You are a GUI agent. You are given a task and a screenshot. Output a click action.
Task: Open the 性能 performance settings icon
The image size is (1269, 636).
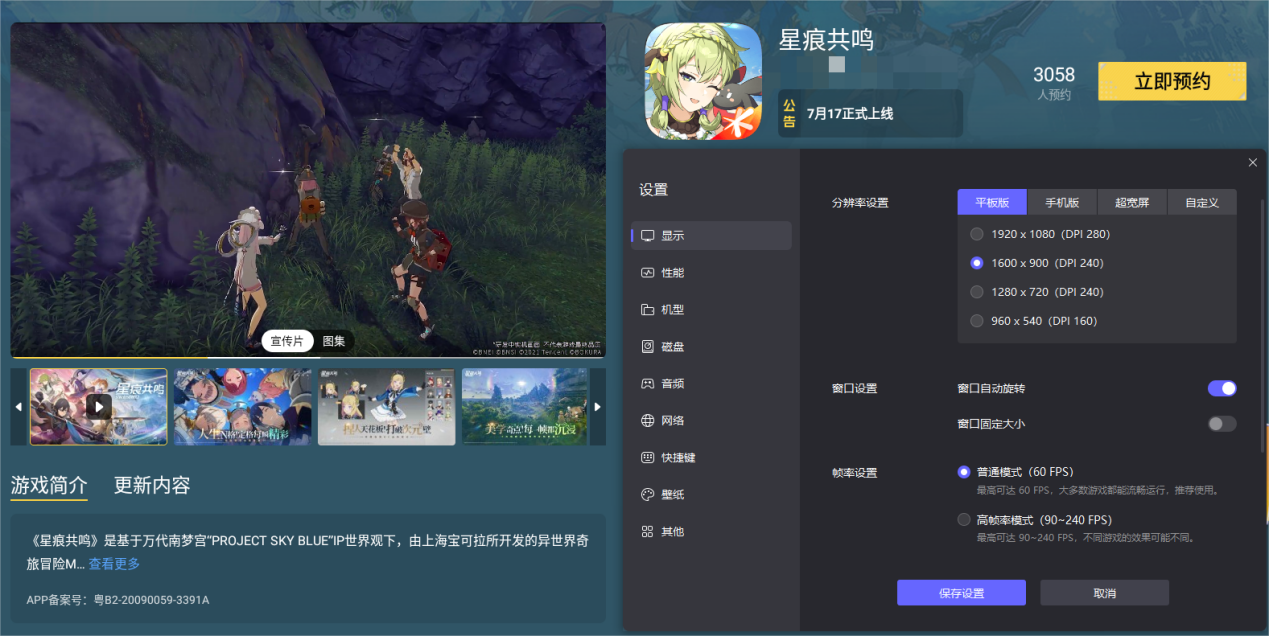648,272
